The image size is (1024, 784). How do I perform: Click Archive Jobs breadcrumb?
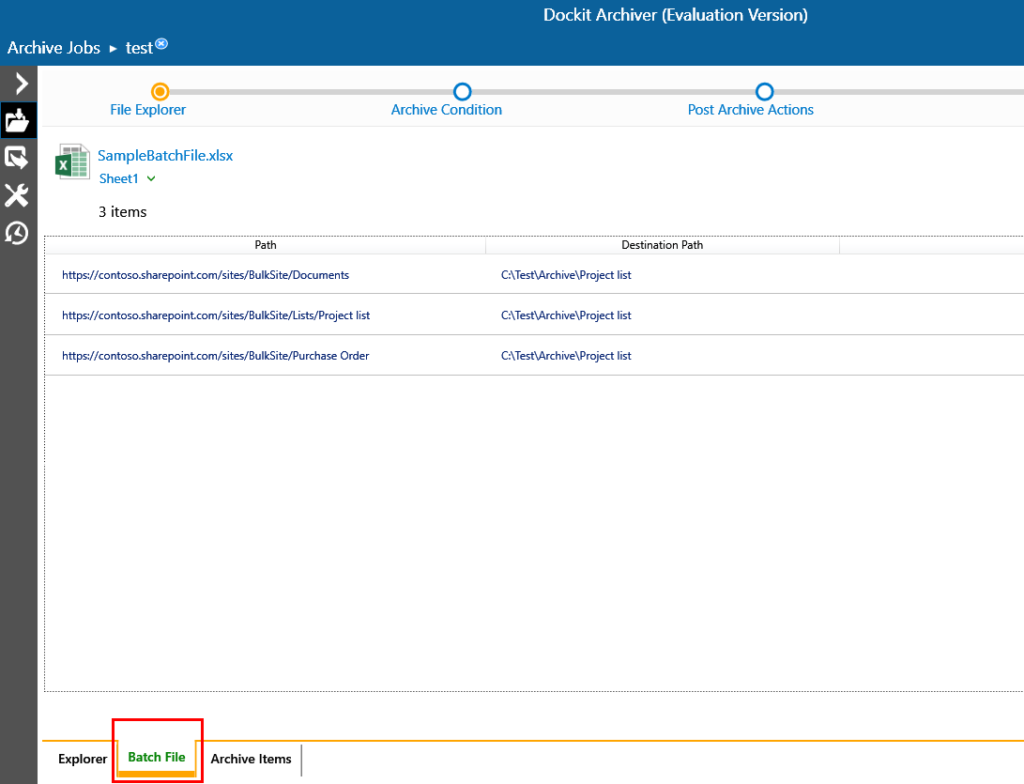[x=54, y=48]
